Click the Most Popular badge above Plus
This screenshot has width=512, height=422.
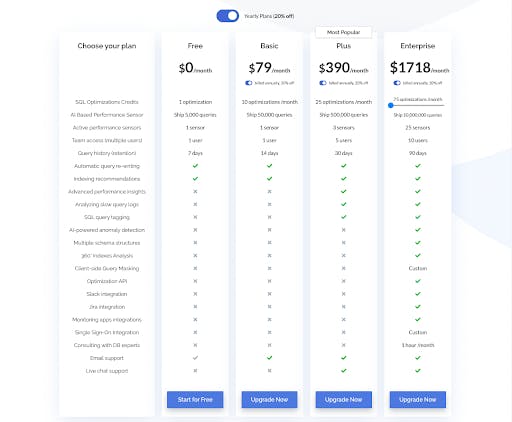tap(343, 32)
